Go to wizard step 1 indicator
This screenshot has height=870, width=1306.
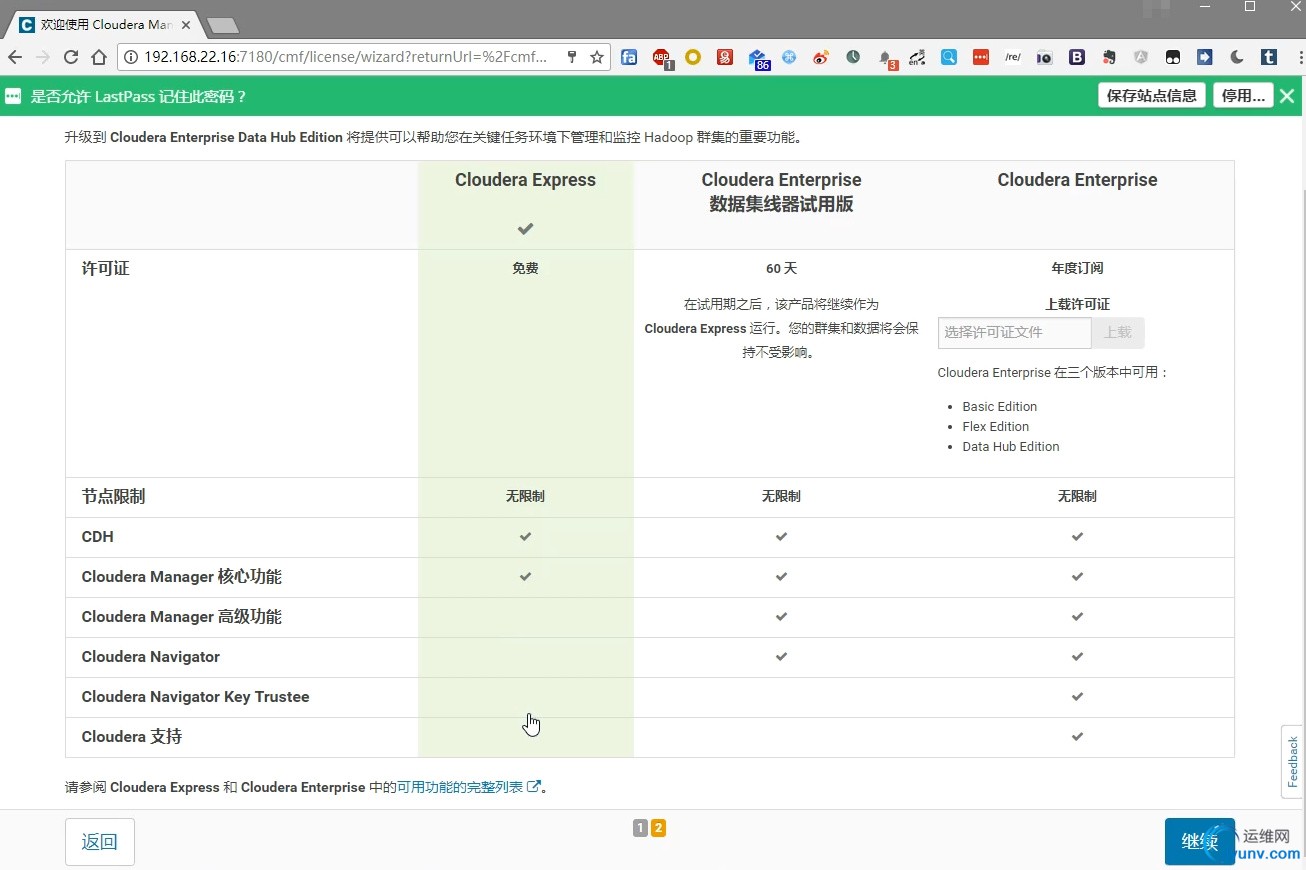pyautogui.click(x=640, y=828)
